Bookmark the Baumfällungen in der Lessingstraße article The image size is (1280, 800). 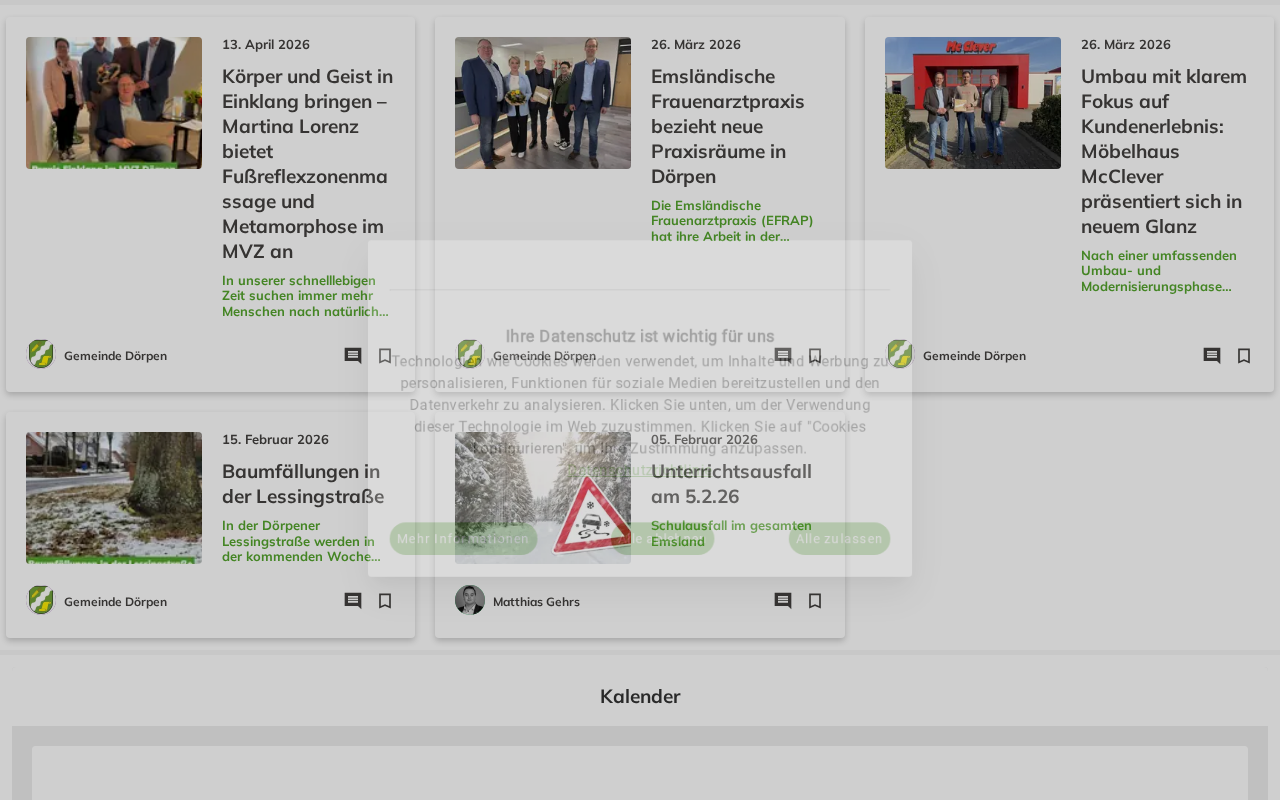click(x=385, y=601)
